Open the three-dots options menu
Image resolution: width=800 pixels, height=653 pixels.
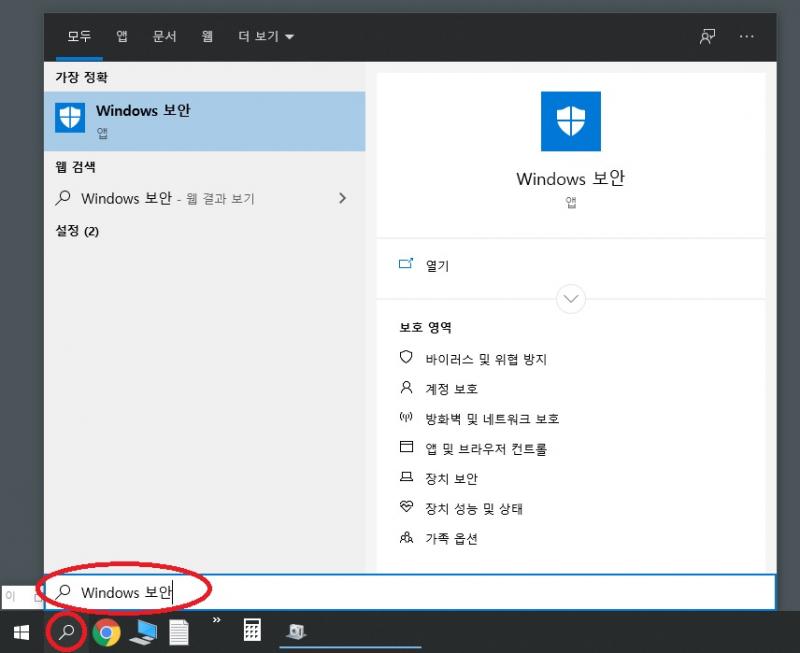coord(746,36)
